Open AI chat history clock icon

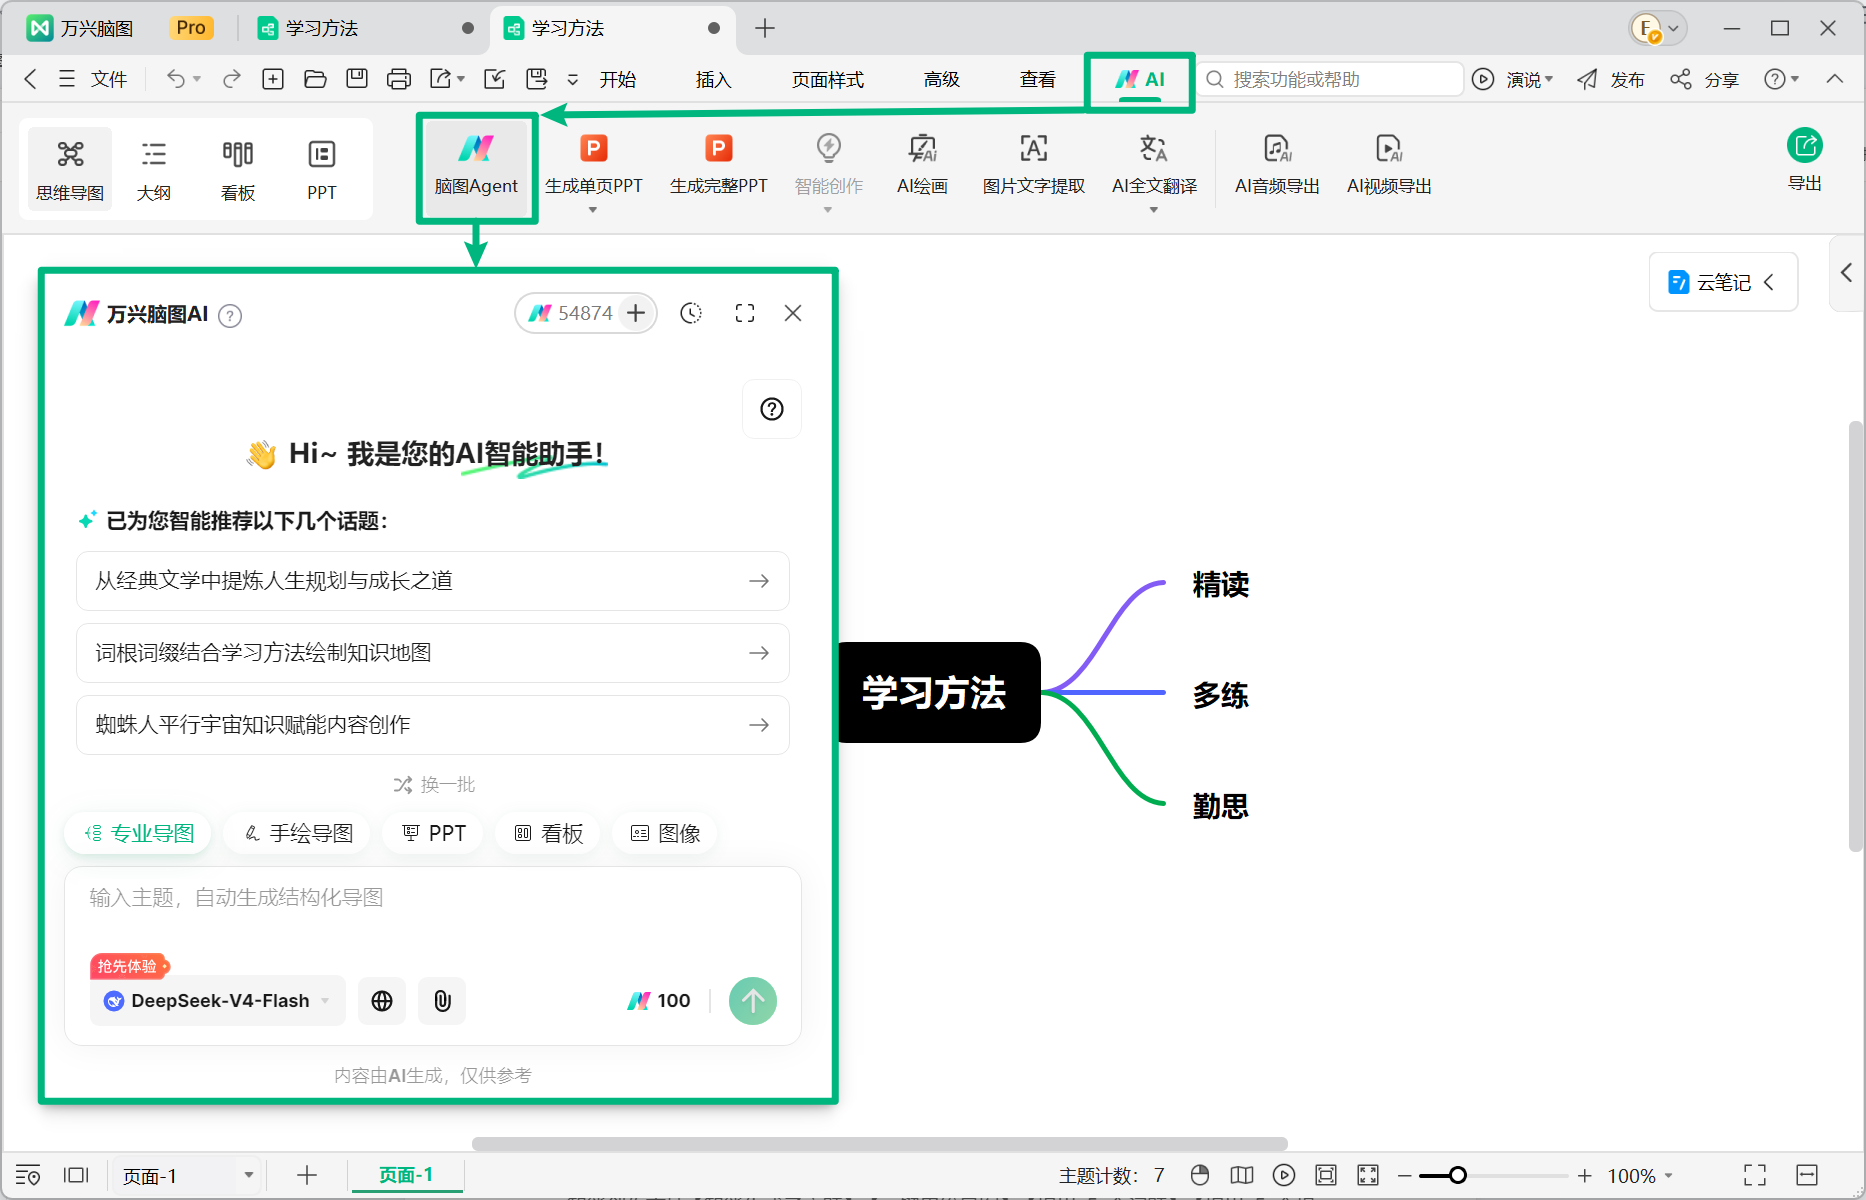[x=691, y=313]
